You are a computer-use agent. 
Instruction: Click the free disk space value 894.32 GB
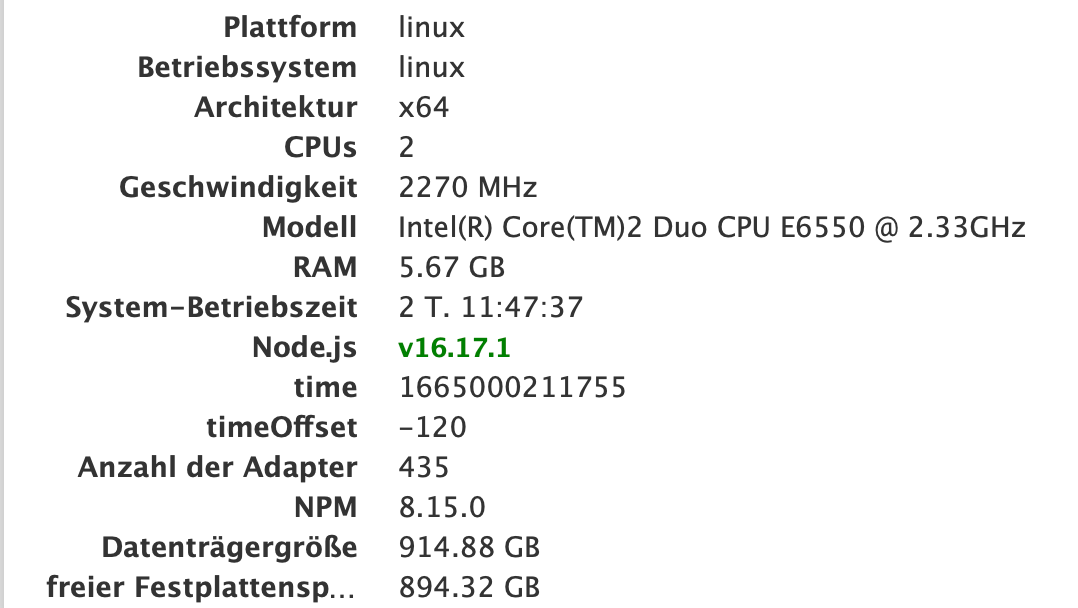click(x=469, y=588)
